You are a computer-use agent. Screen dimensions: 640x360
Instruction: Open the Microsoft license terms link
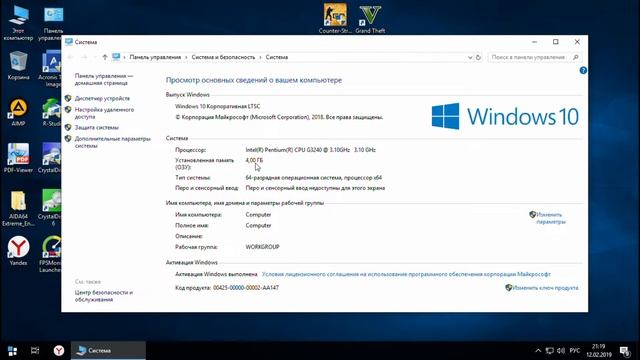pyautogui.click(x=406, y=274)
